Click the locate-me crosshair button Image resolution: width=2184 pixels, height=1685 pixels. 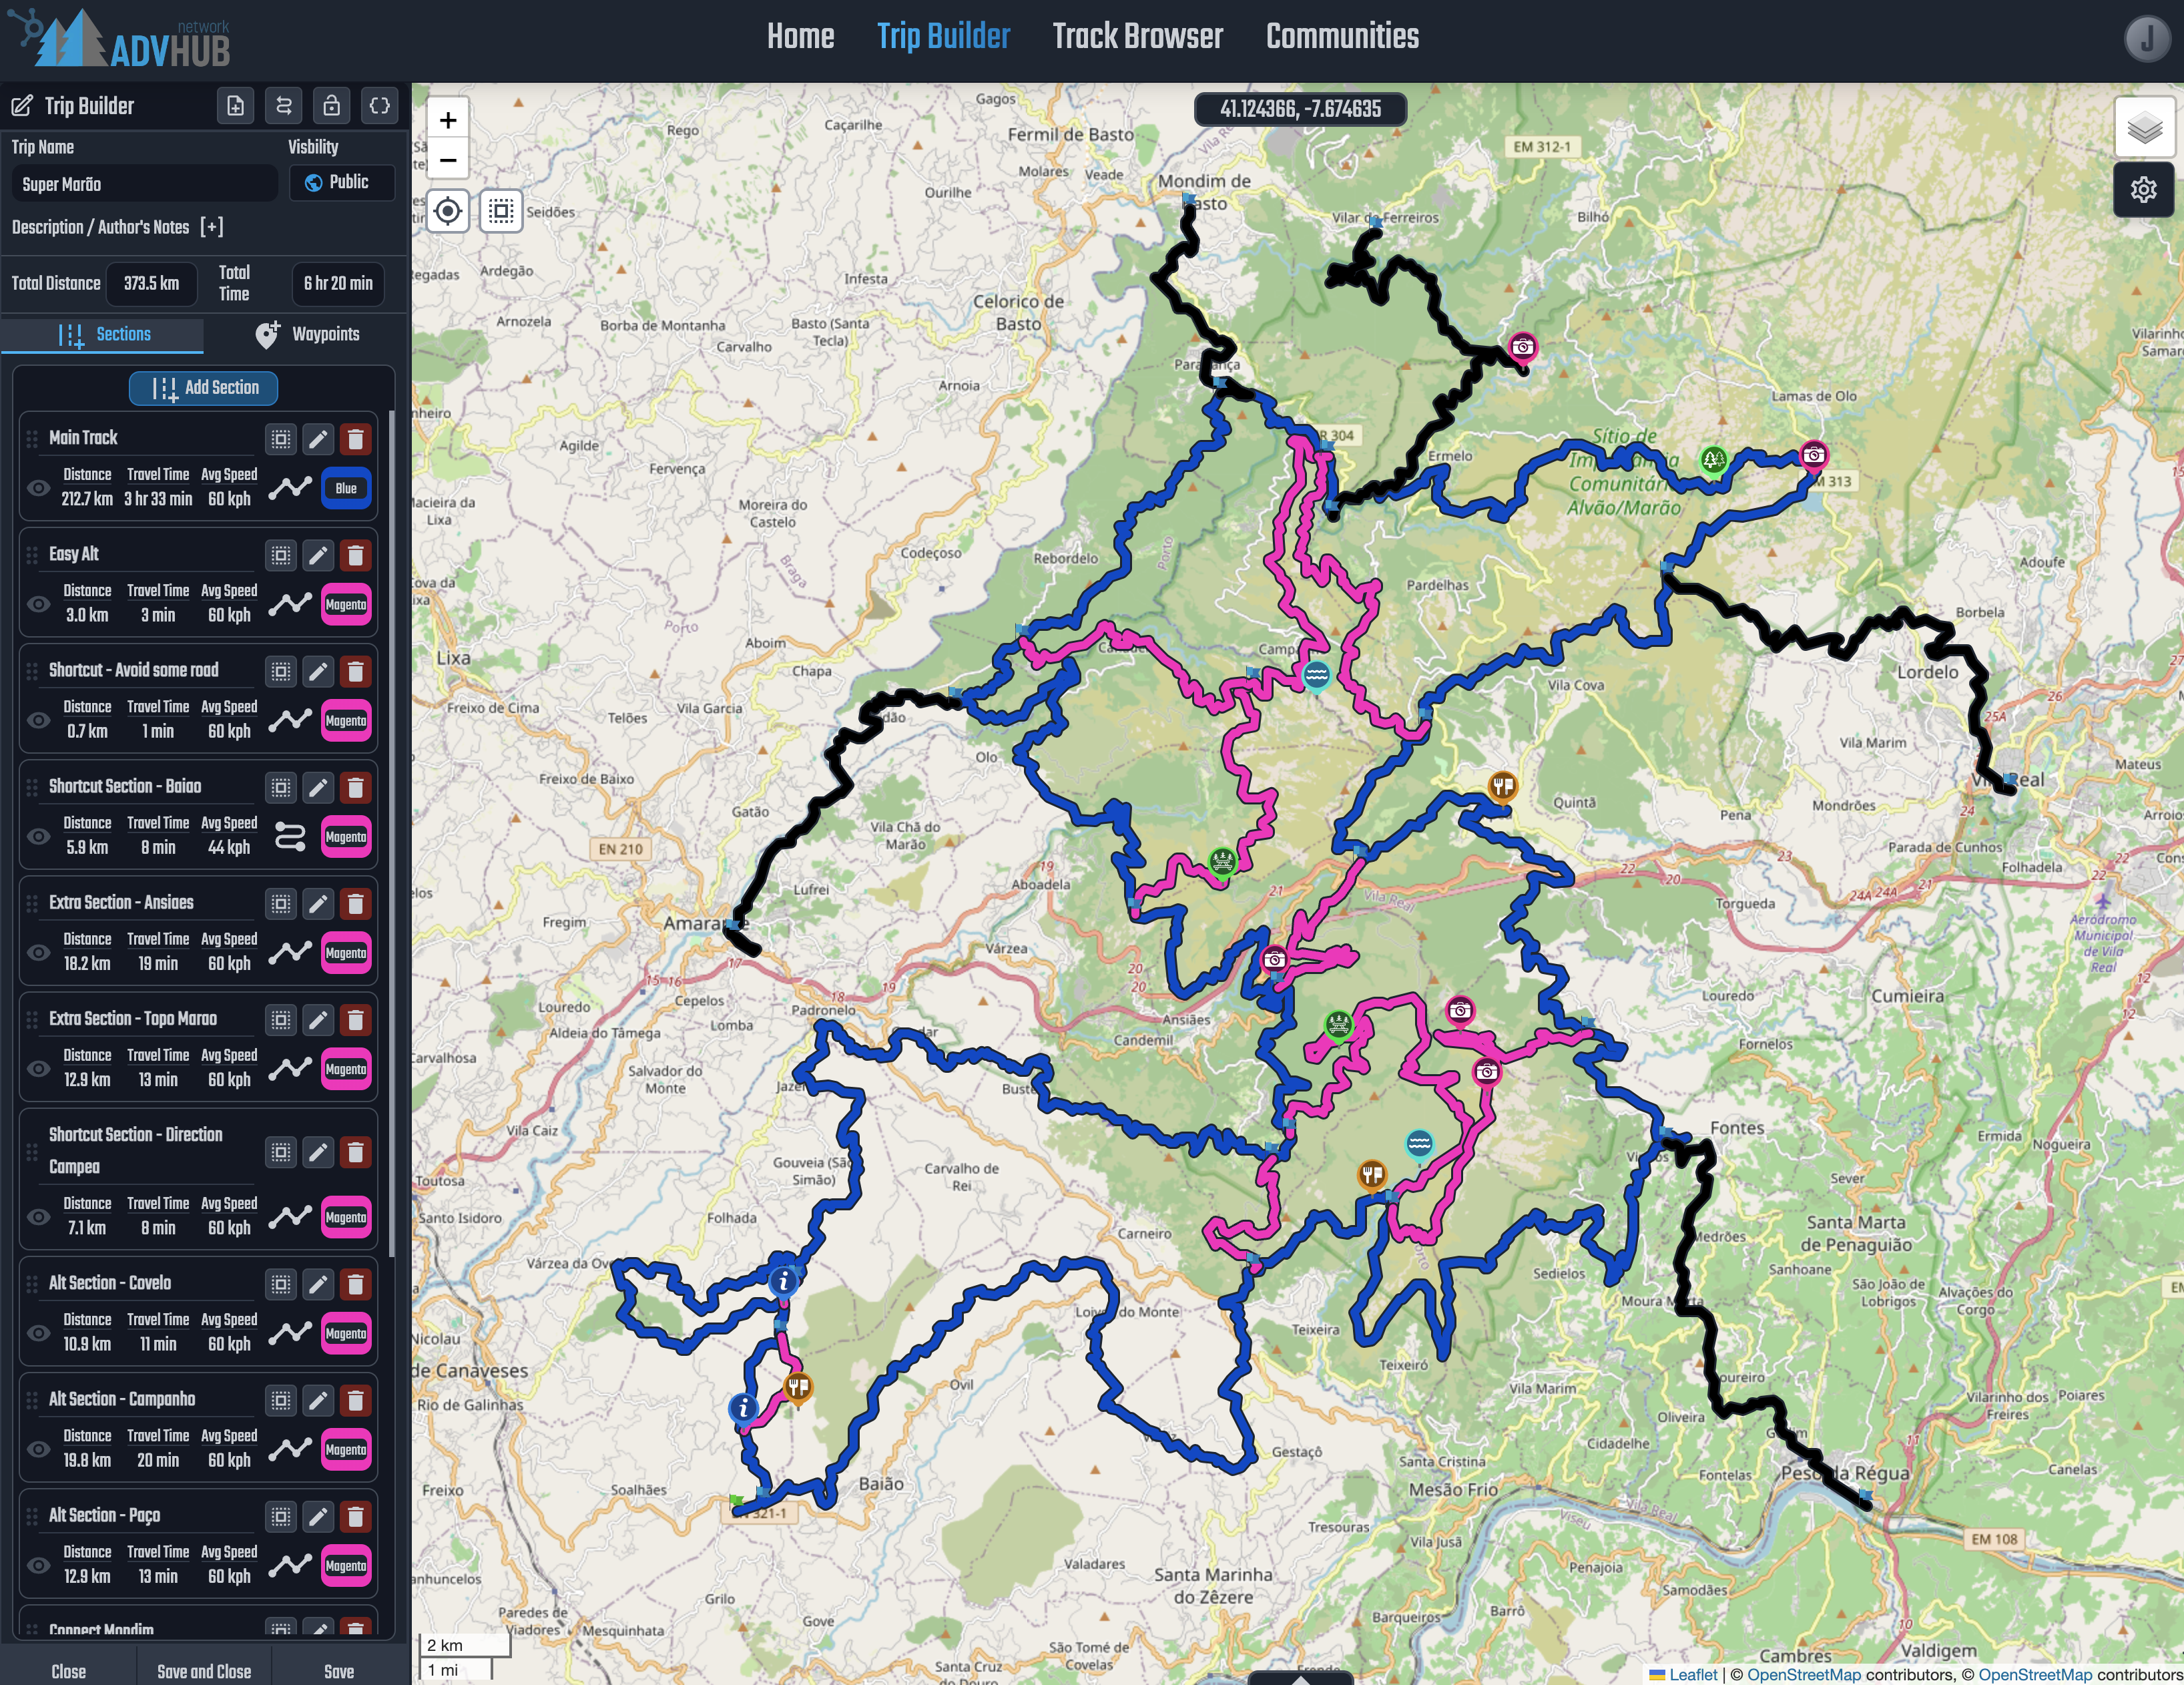pos(448,212)
